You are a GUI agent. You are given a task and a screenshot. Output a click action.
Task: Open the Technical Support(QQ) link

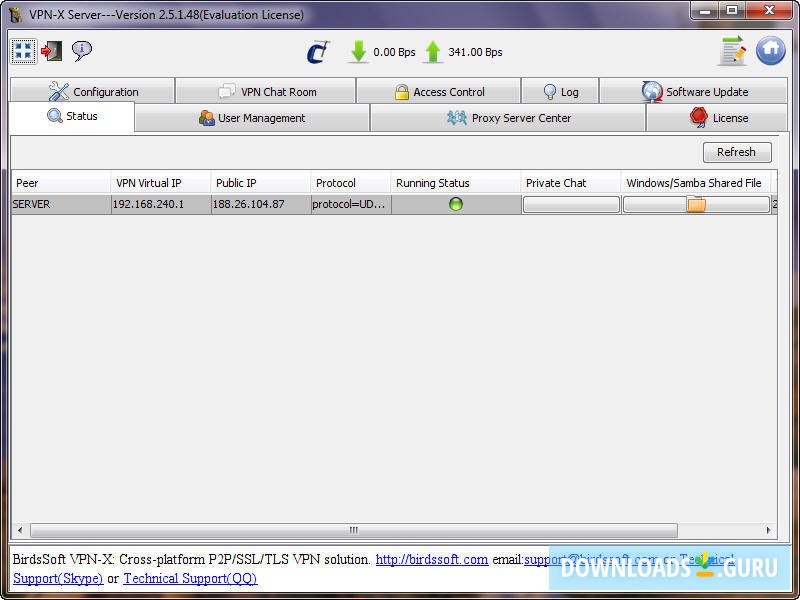point(190,579)
